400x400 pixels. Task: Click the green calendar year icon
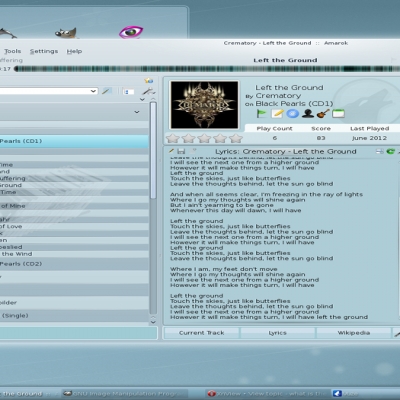[x=338, y=114]
